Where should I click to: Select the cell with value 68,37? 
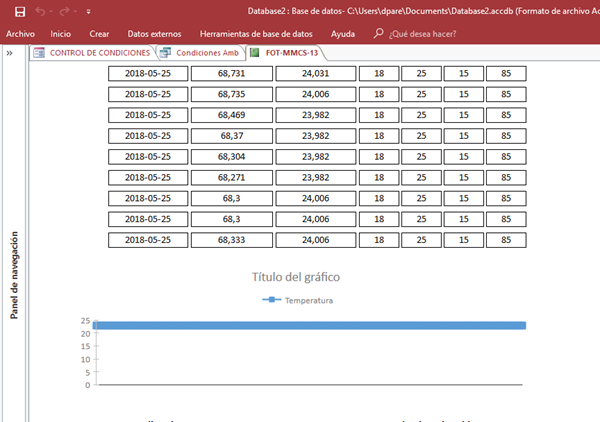[x=232, y=136]
